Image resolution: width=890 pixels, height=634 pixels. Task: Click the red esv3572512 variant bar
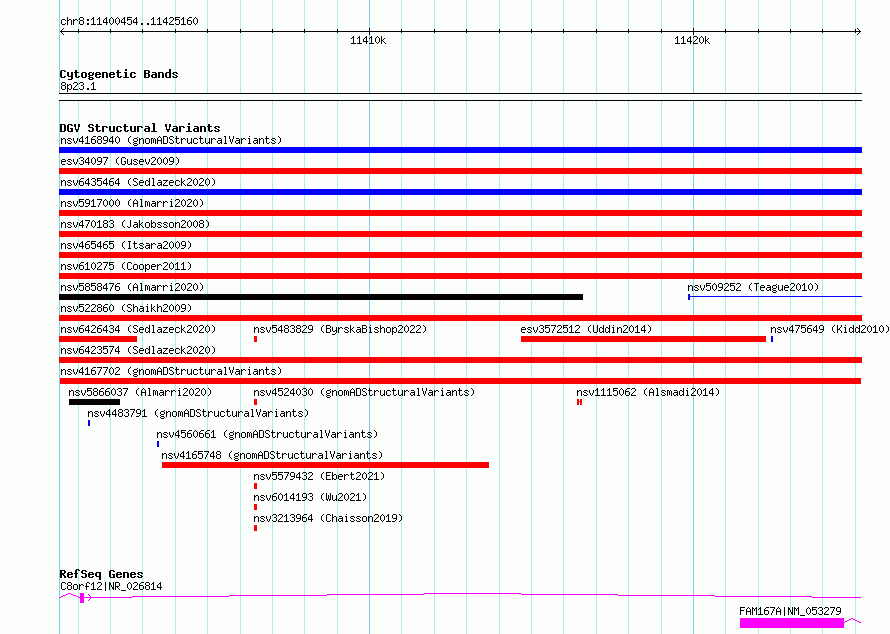click(x=643, y=339)
